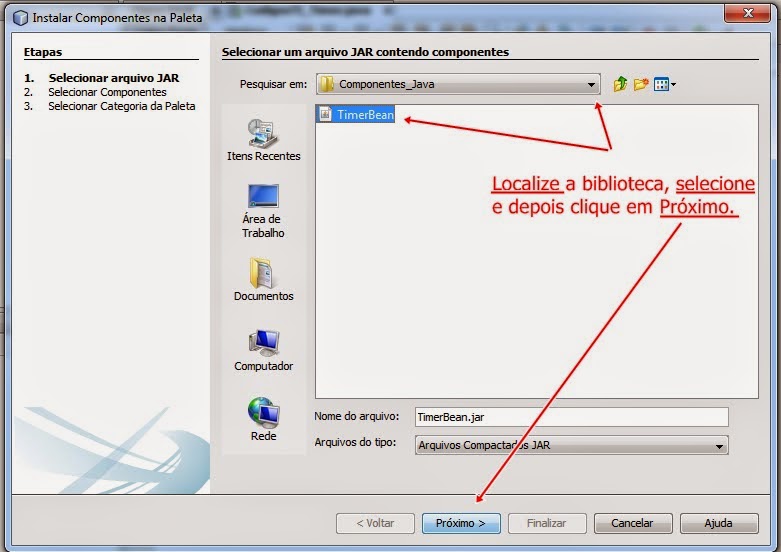Click the disabled < Voltar button
The image size is (781, 552).
[x=375, y=524]
